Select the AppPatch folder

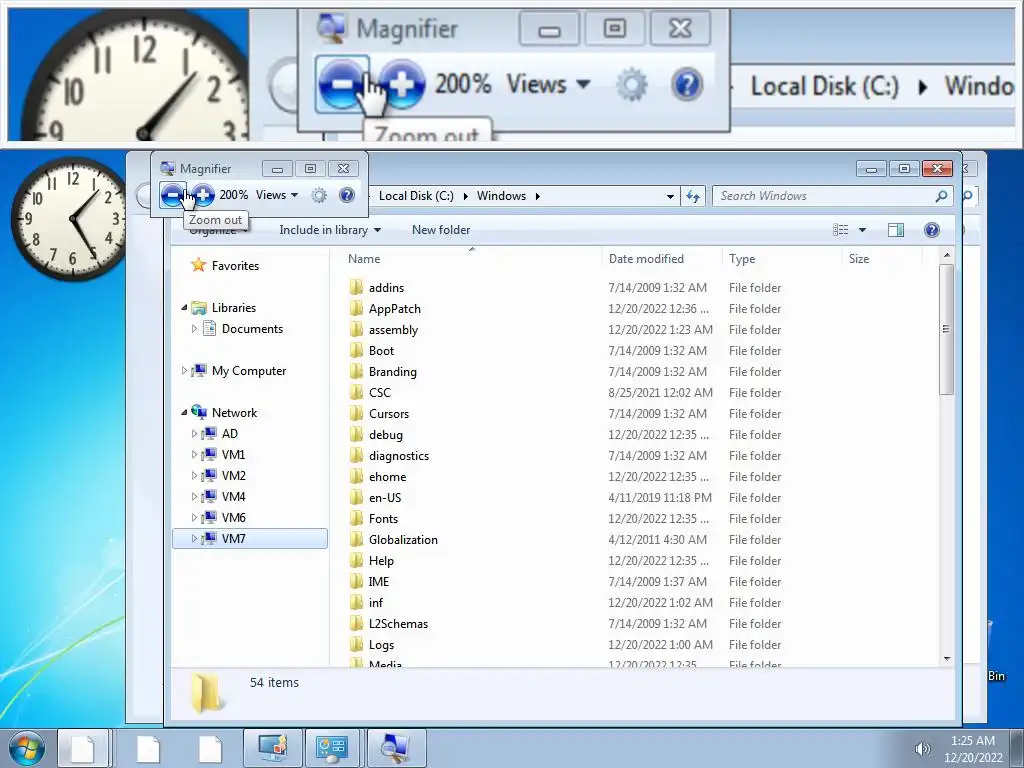(x=394, y=309)
